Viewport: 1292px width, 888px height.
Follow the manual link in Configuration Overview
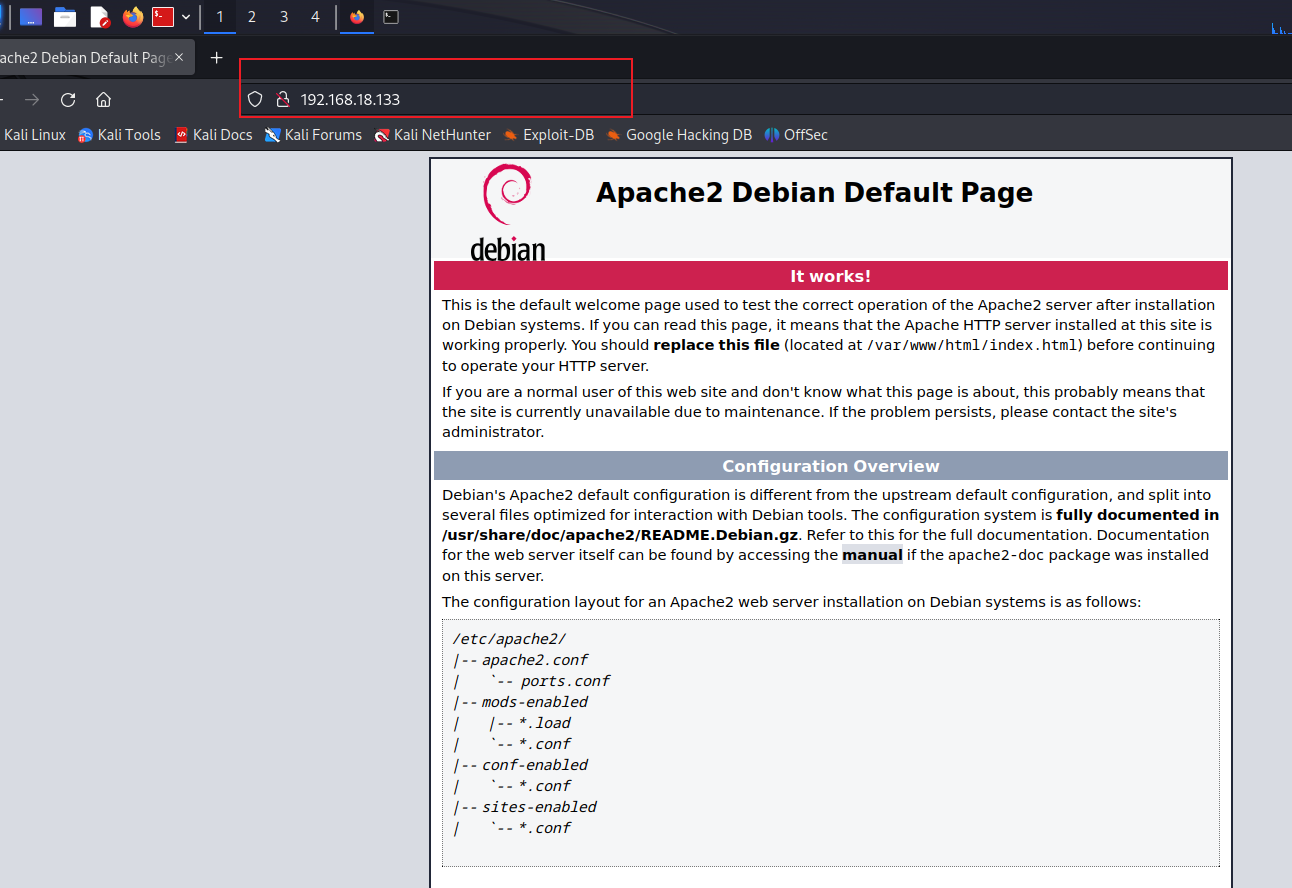pos(872,555)
